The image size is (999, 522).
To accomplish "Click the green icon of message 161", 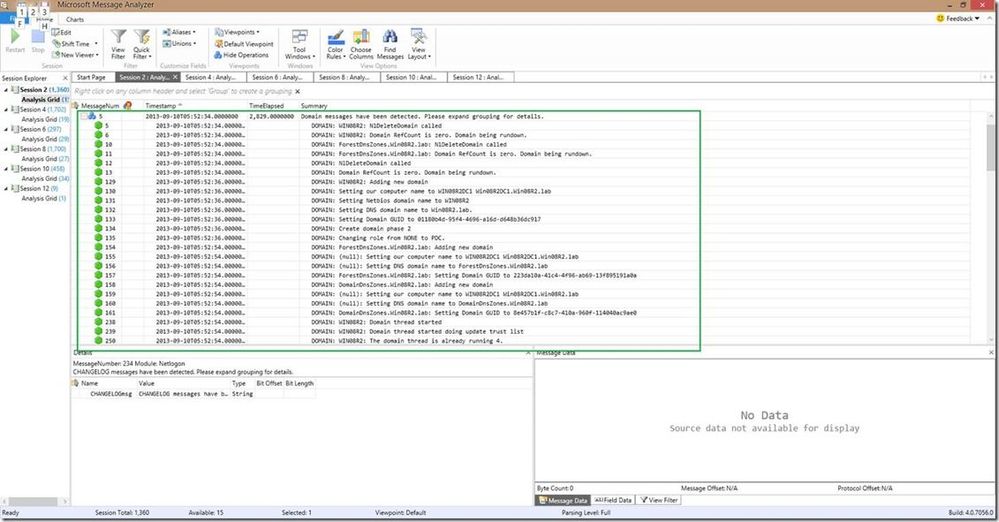I will 98,312.
